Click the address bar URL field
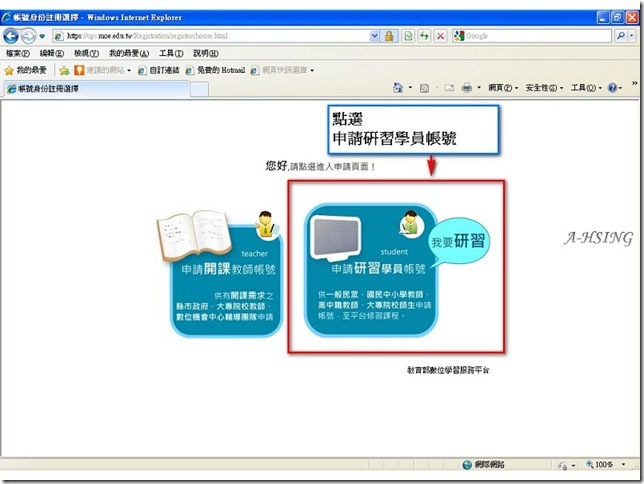 point(211,36)
